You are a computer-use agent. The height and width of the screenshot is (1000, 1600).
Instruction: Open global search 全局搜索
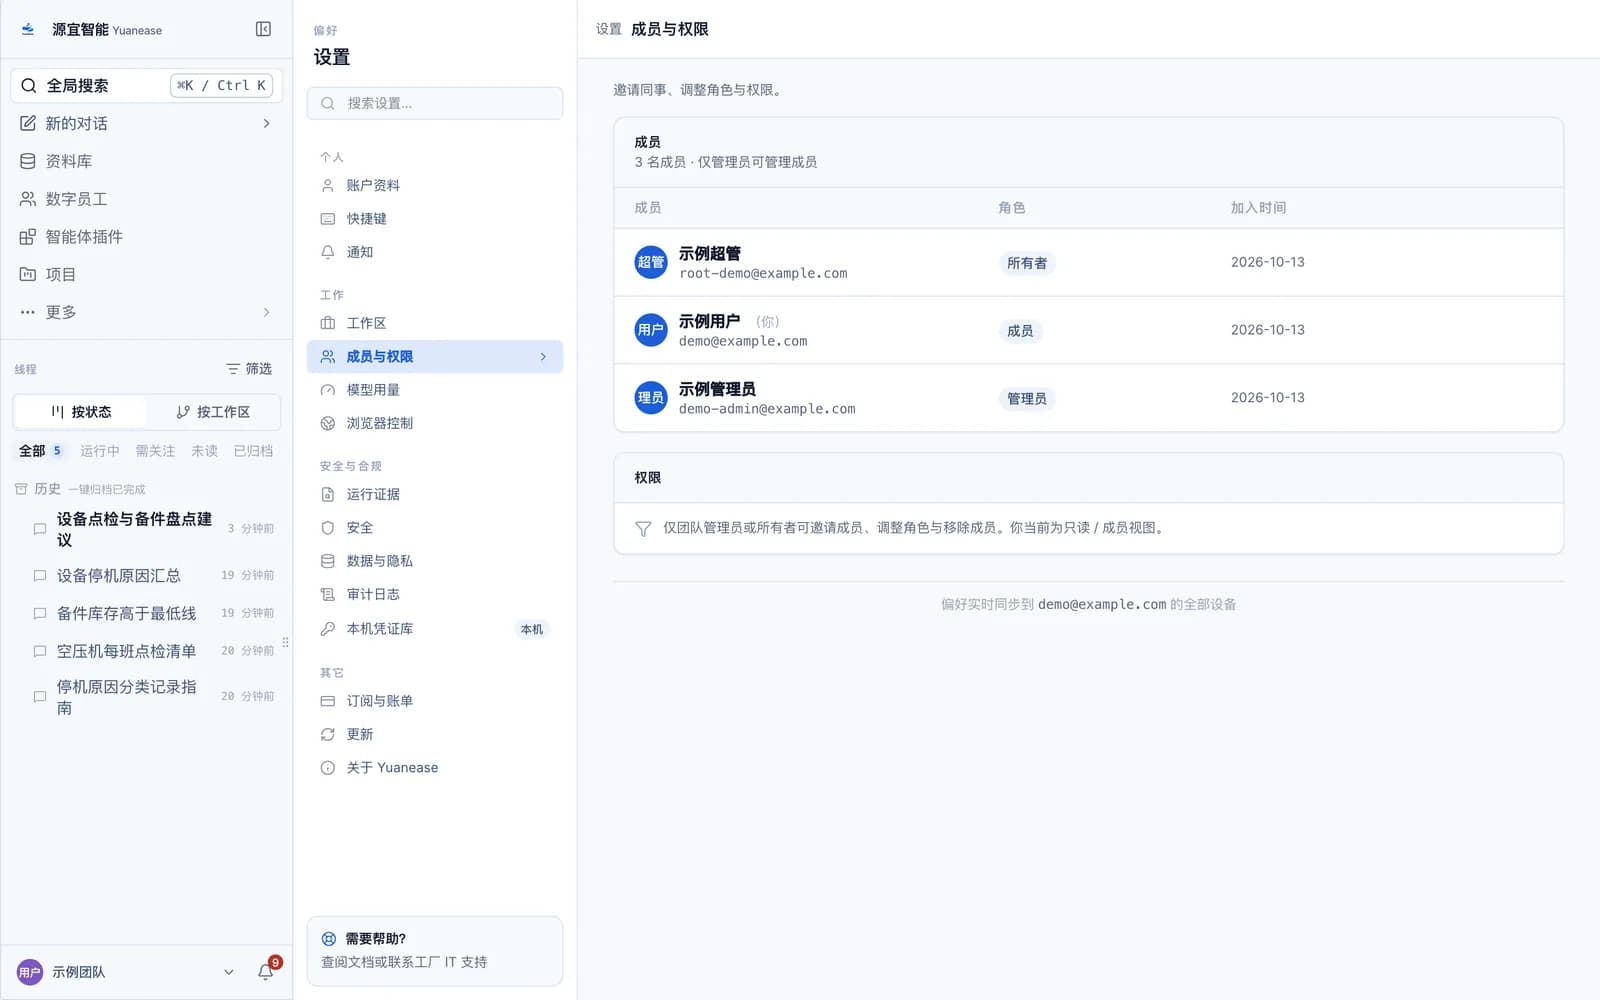click(x=146, y=85)
